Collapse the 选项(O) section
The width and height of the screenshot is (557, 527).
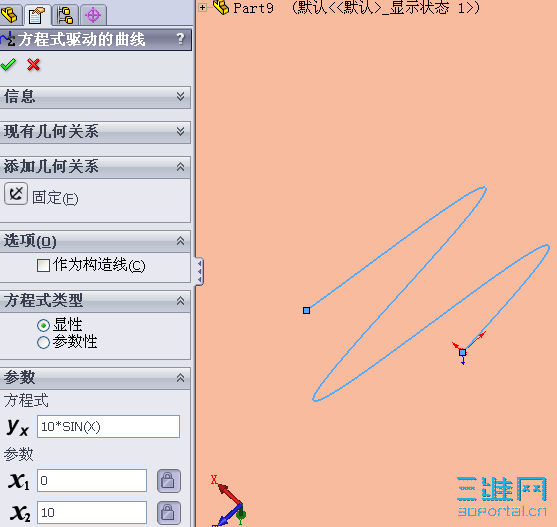180,241
